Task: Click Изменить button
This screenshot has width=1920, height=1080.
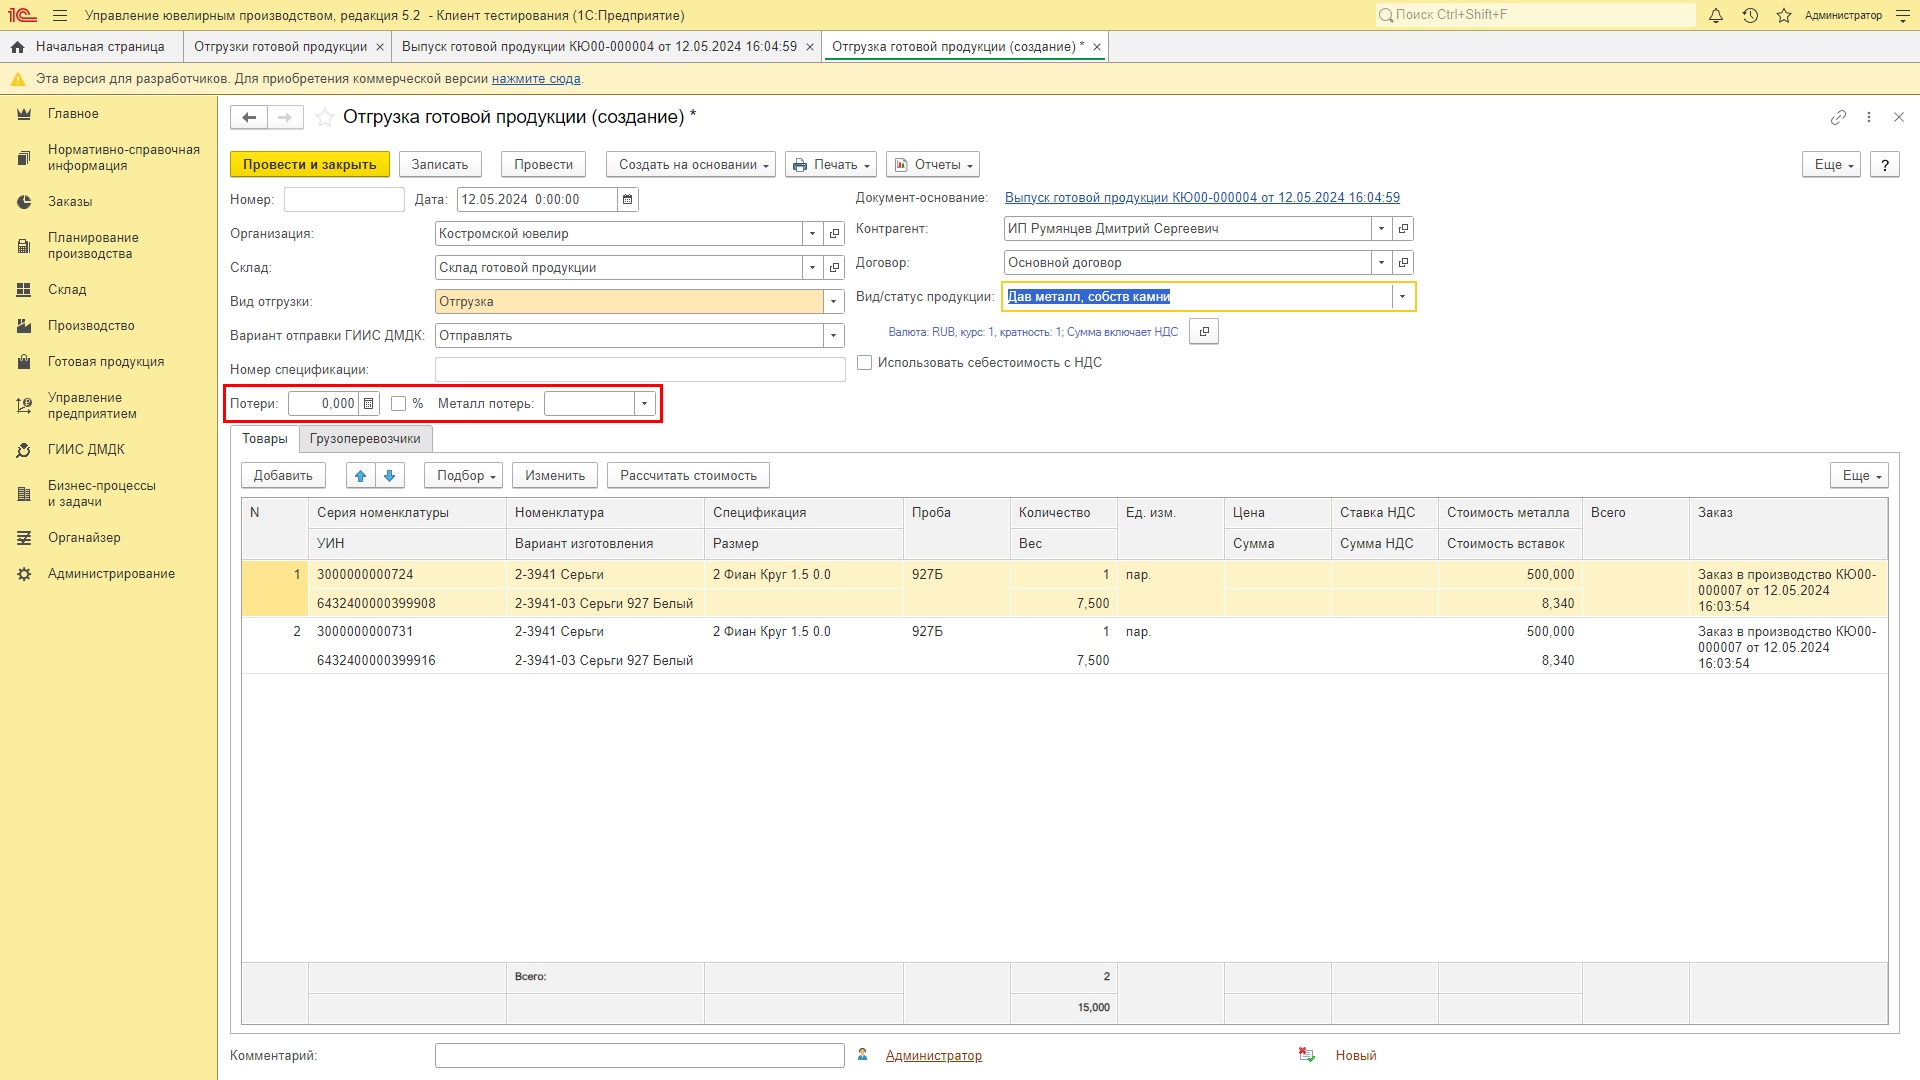Action: (555, 476)
